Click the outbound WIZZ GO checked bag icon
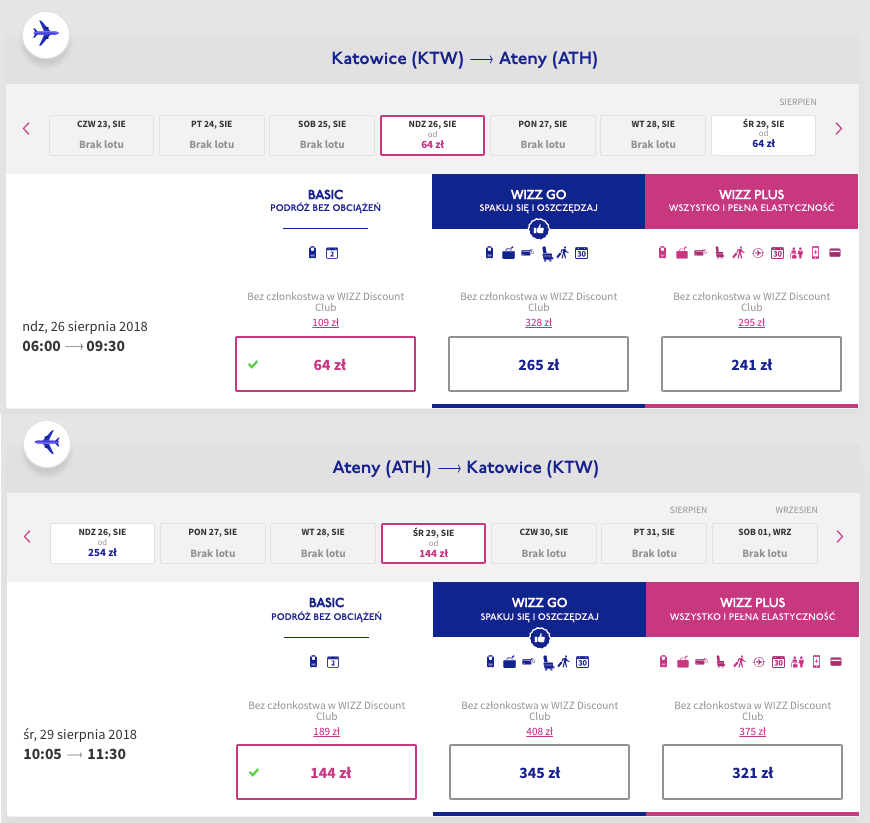Image resolution: width=870 pixels, height=823 pixels. pyautogui.click(x=508, y=253)
